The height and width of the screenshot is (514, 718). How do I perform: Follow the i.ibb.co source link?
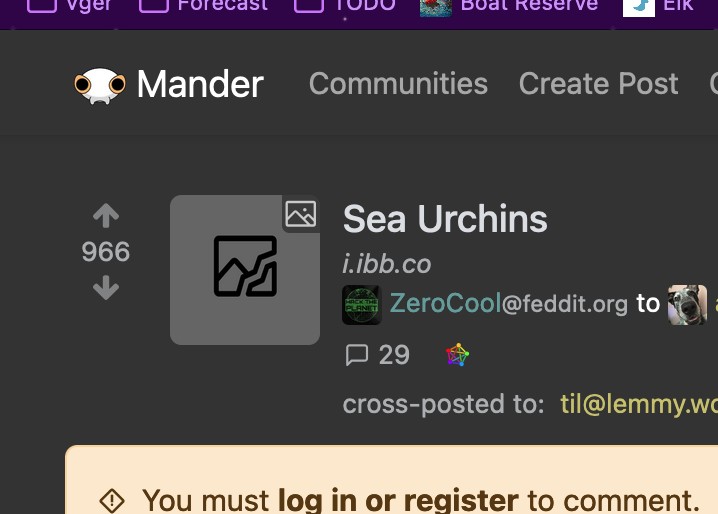(387, 264)
